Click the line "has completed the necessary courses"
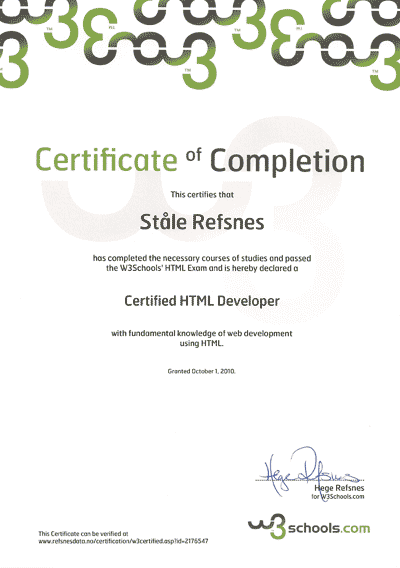The image size is (400, 568). click(x=202, y=258)
